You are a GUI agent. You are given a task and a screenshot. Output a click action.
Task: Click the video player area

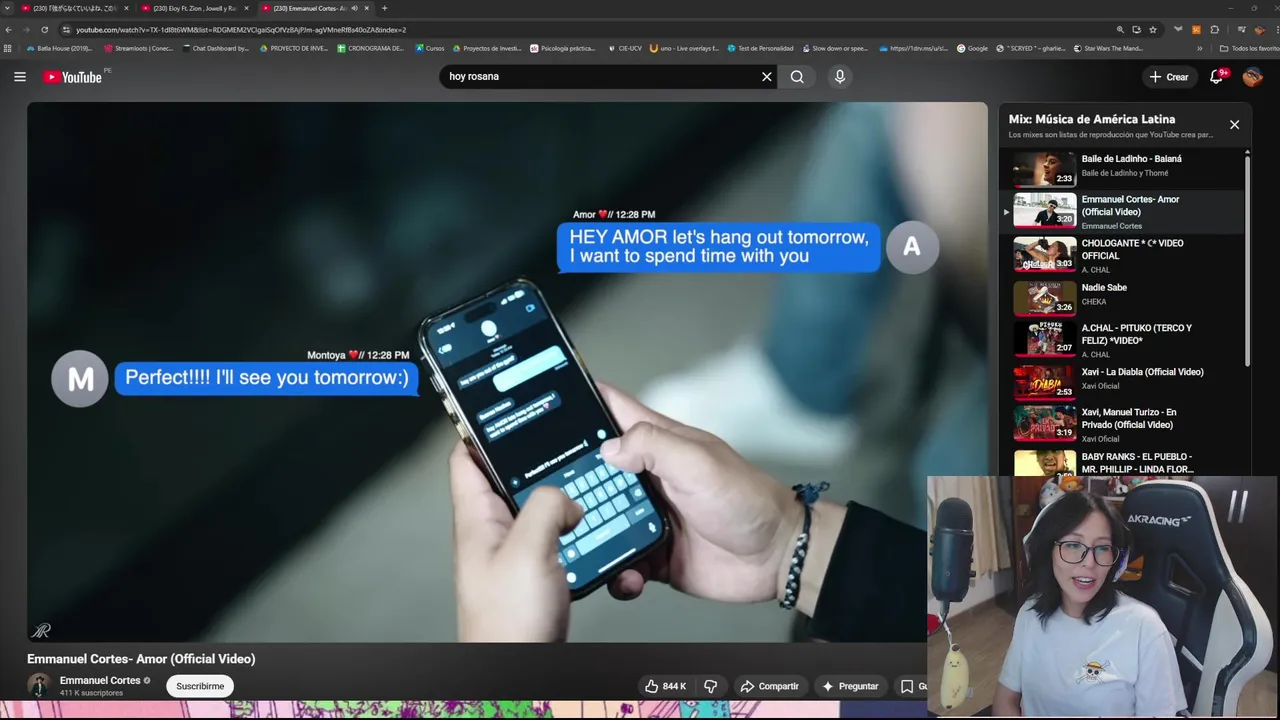pyautogui.click(x=507, y=372)
